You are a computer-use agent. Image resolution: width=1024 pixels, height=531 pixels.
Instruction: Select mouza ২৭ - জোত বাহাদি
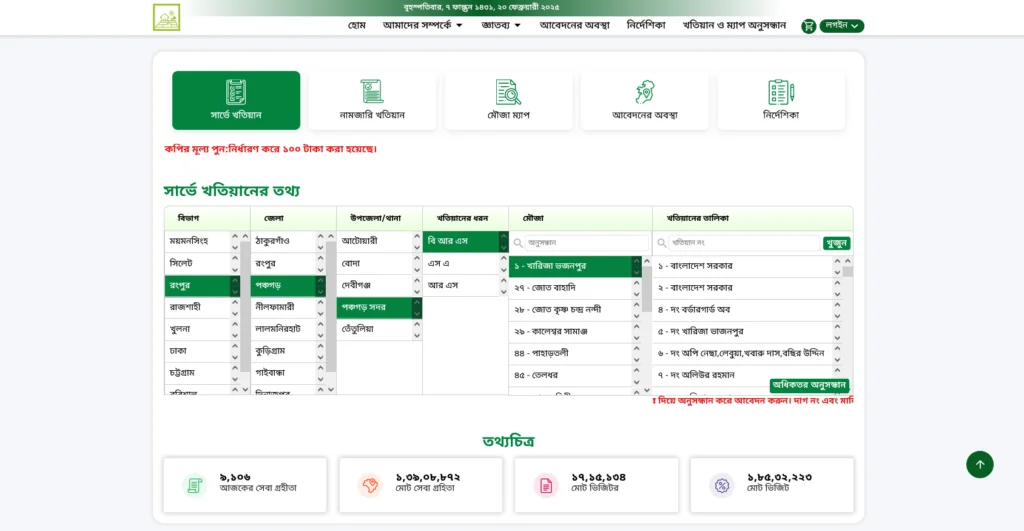(575, 288)
